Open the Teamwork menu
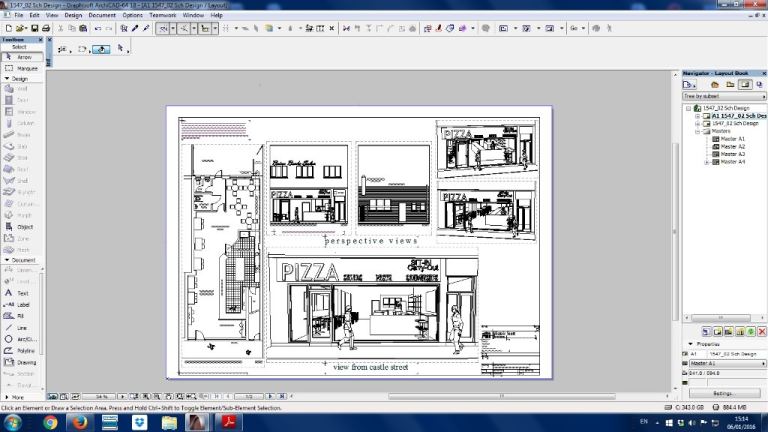The height and width of the screenshot is (432, 768). coord(163,15)
